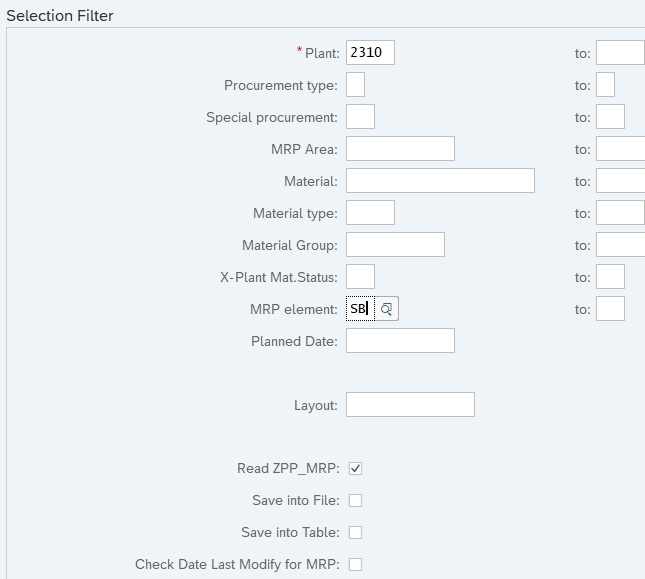Viewport: 645px width, 579px height.
Task: Enable the Save into Table checkbox
Action: pos(355,532)
